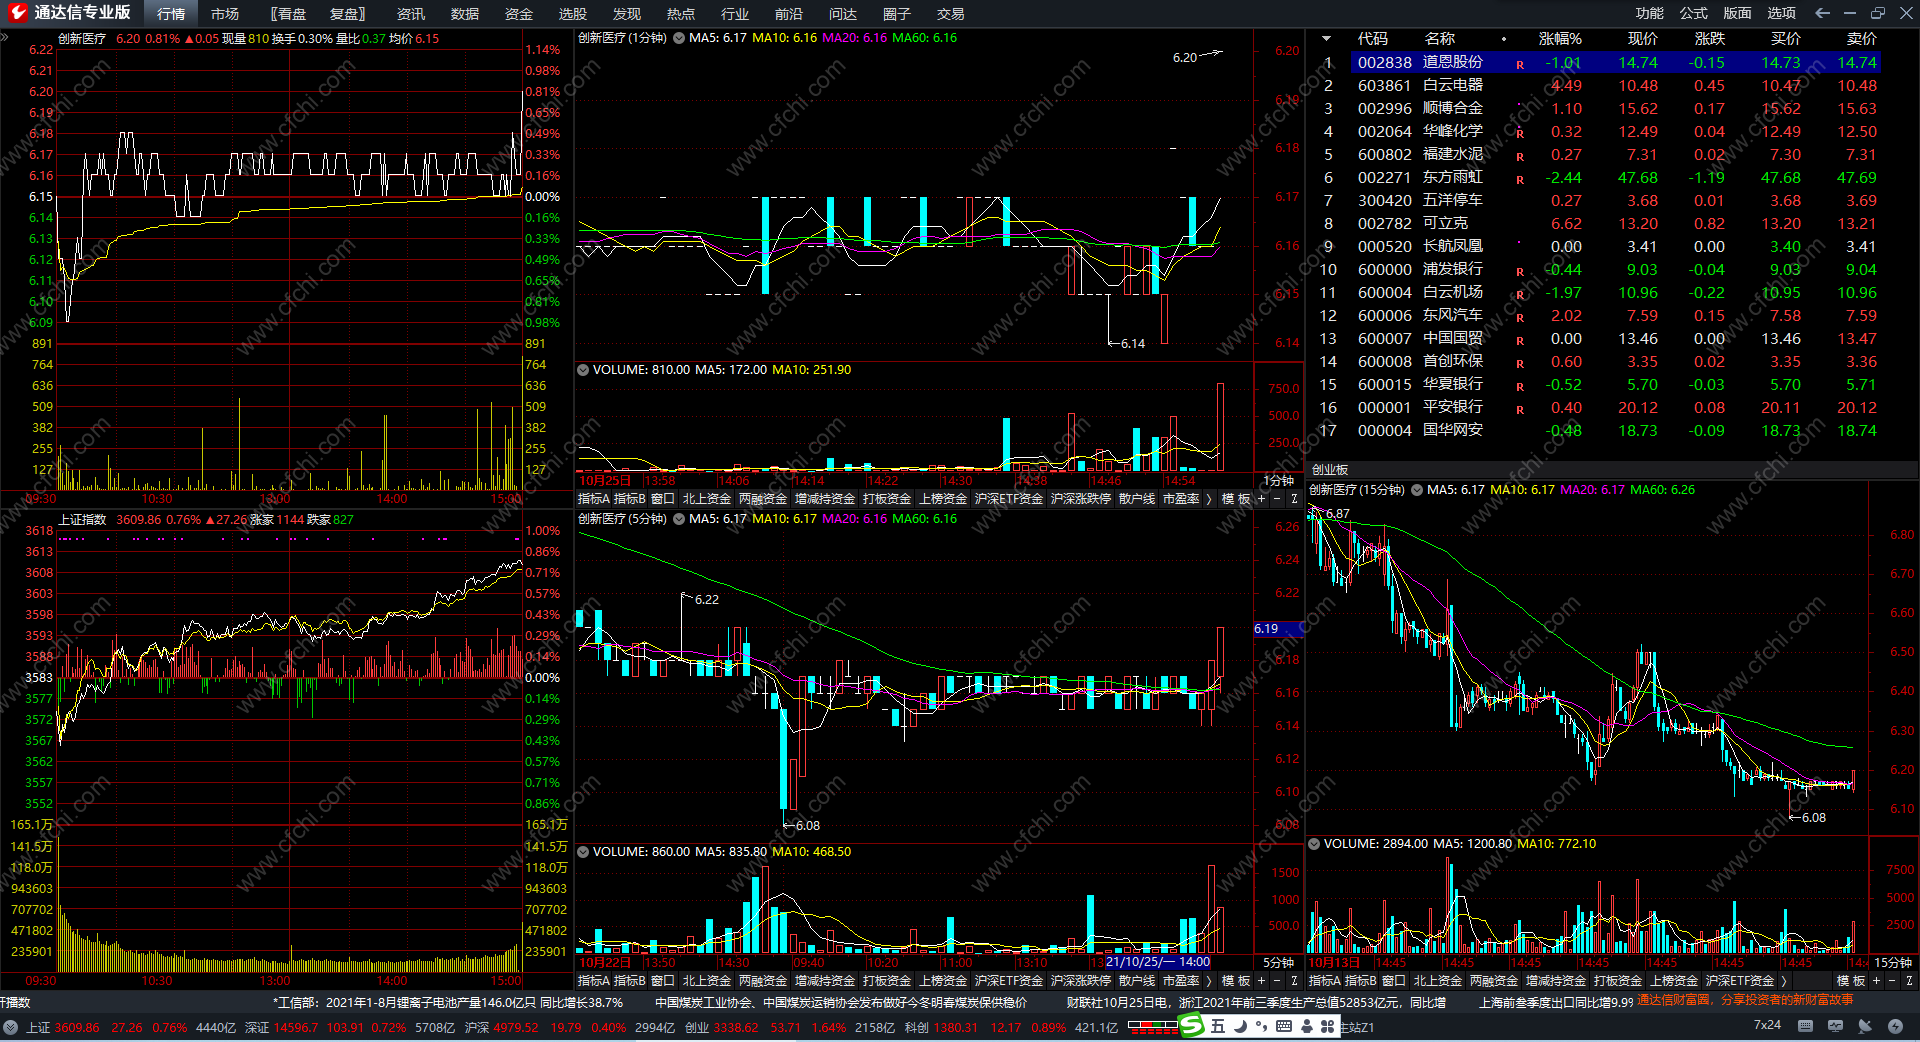Click market signal strength bar indicator
The image size is (1920, 1042).
[x=1152, y=1027]
